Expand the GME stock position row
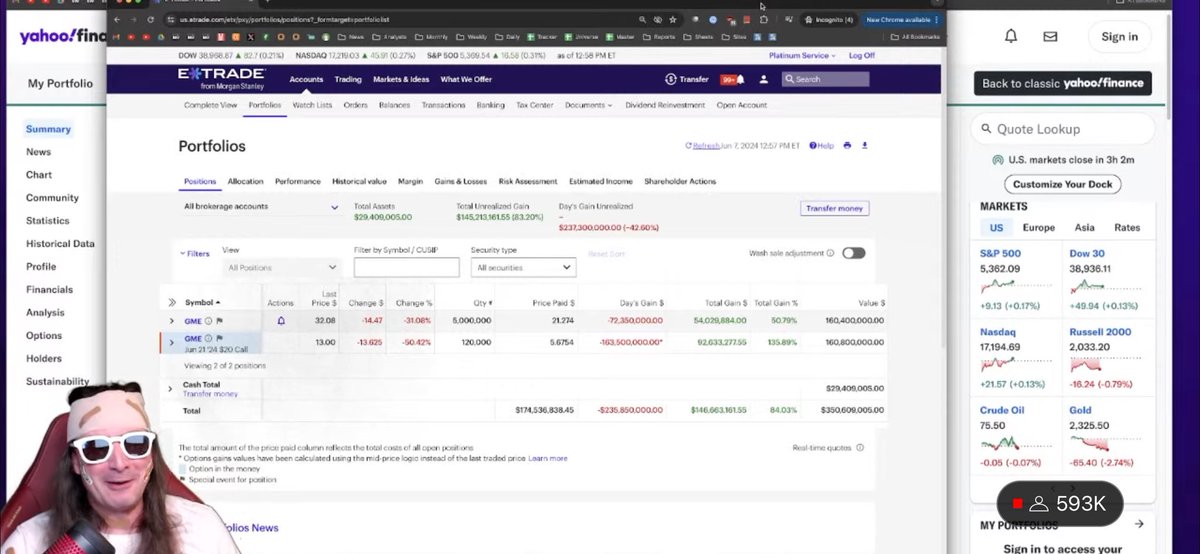This screenshot has height=554, width=1200. [171, 321]
